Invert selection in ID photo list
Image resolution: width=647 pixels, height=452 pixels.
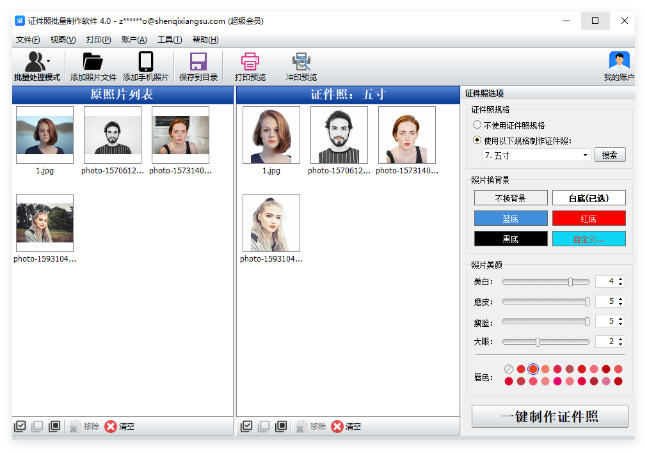281,426
